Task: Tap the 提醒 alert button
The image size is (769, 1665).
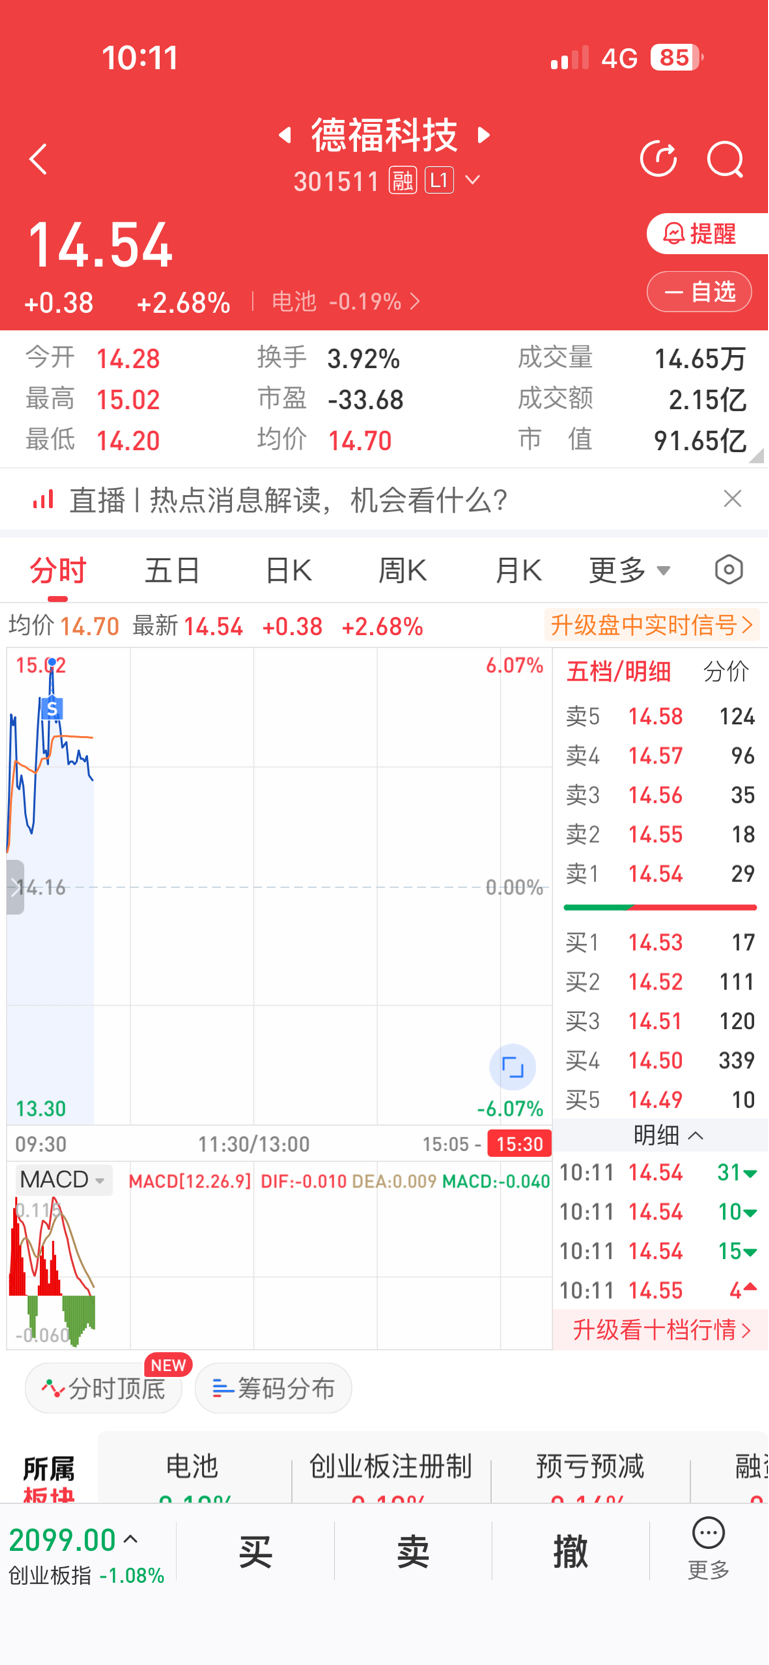Action: pos(706,233)
